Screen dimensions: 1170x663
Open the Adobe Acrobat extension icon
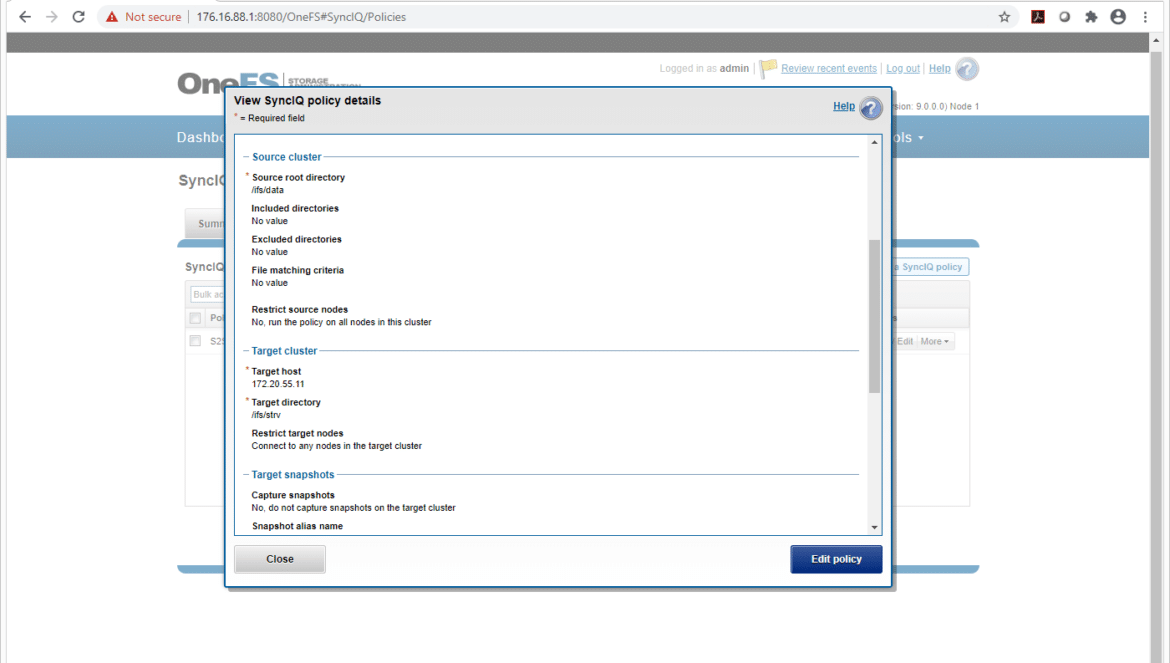tap(1038, 16)
